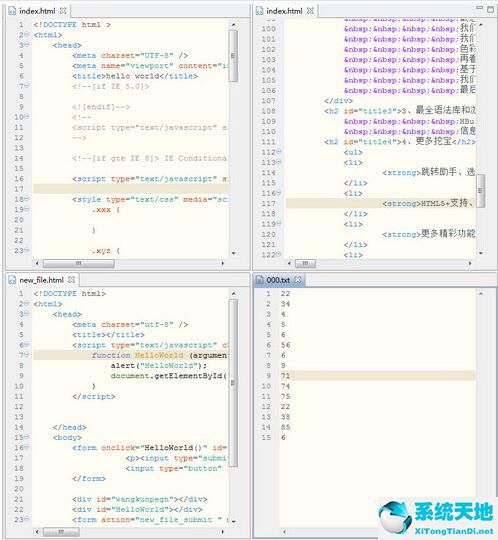The width and height of the screenshot is (498, 540).
Task: Collapse the style block fold at line 18
Action: (x=27, y=199)
